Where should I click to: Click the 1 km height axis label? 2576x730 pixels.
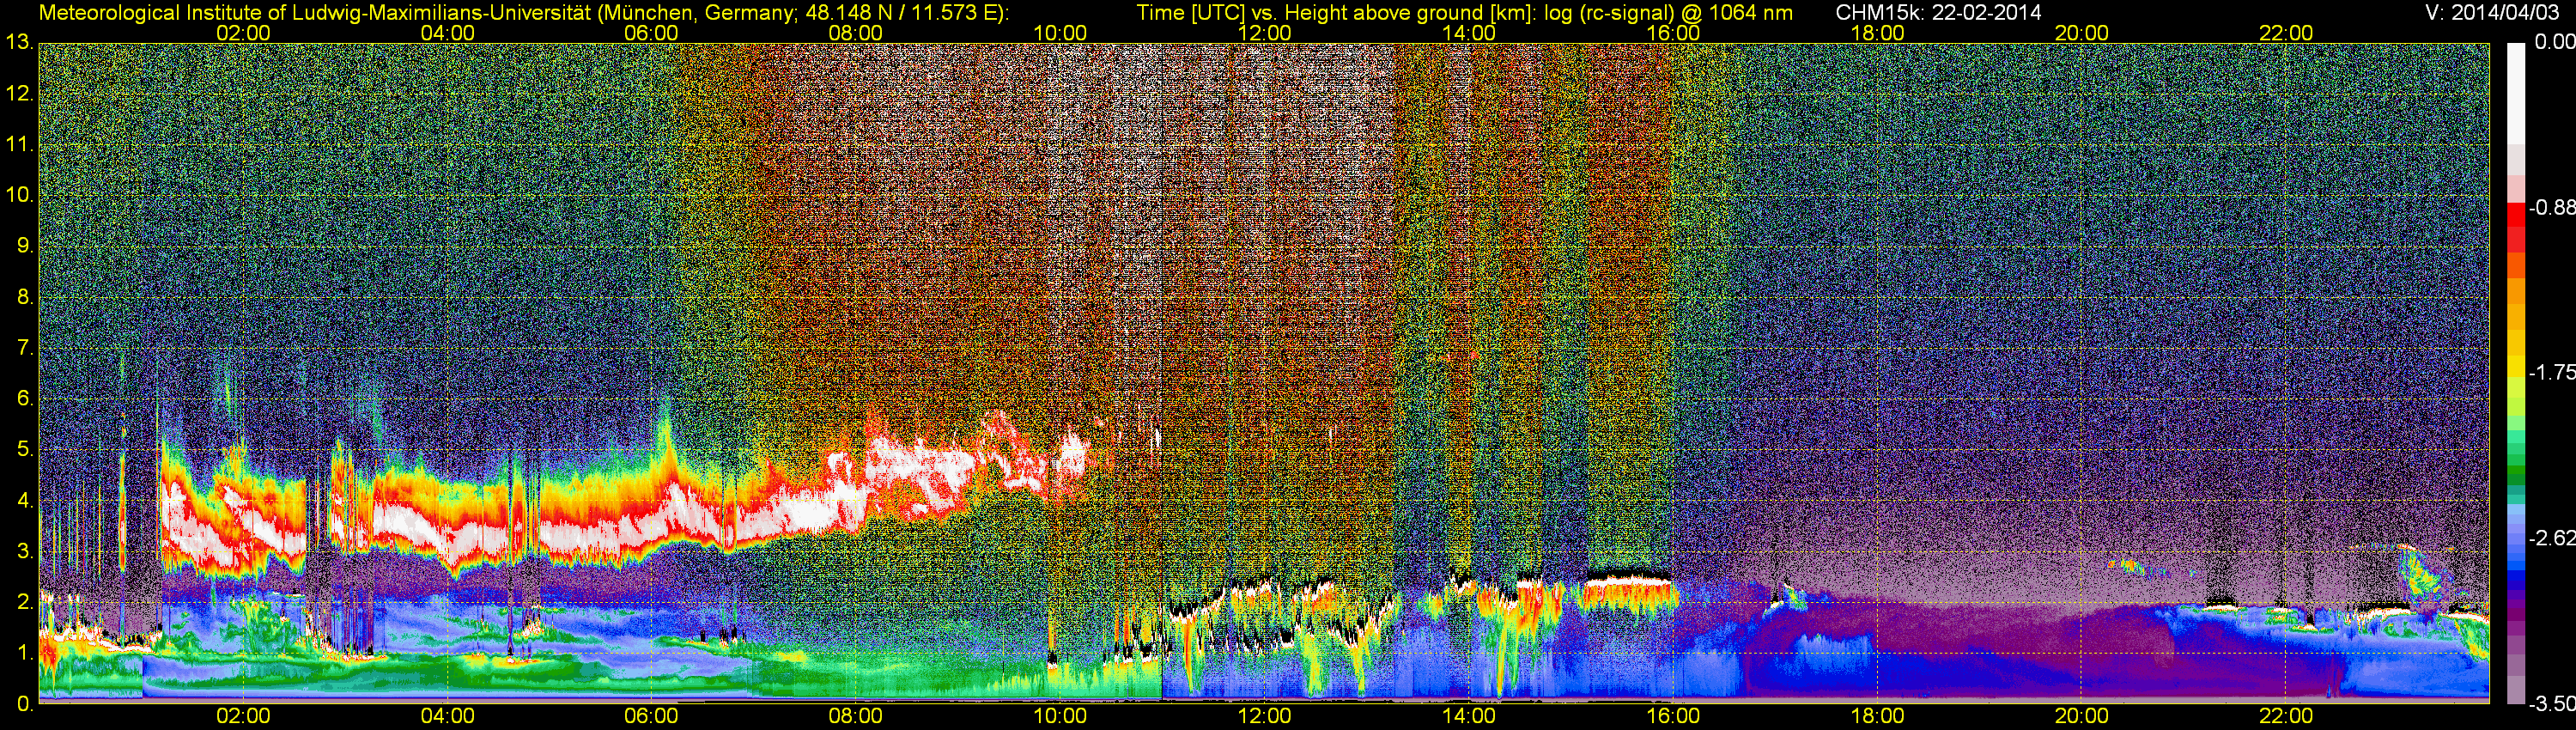[24, 652]
